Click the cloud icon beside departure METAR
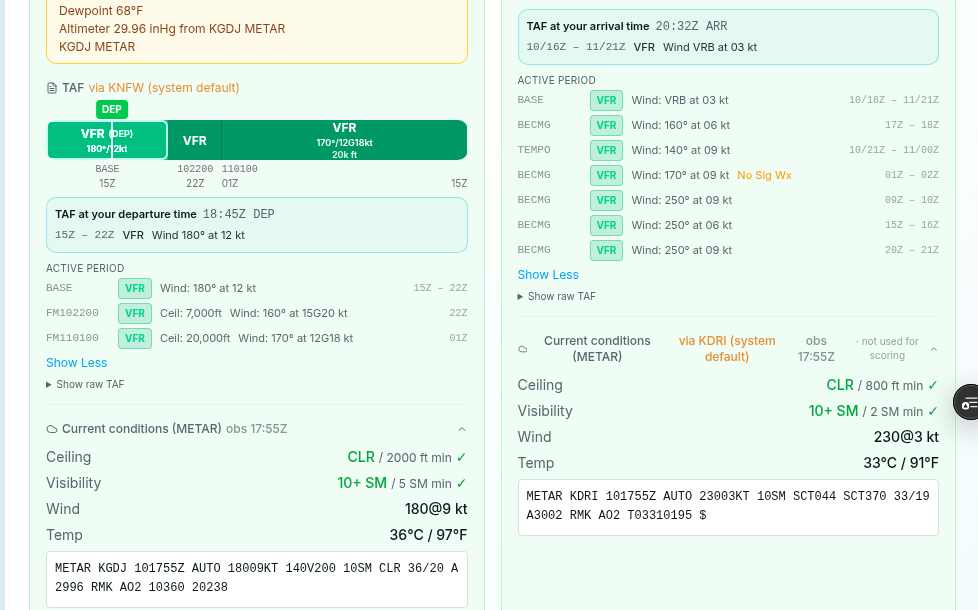Screen dimensions: 978x610 [x=52, y=429]
